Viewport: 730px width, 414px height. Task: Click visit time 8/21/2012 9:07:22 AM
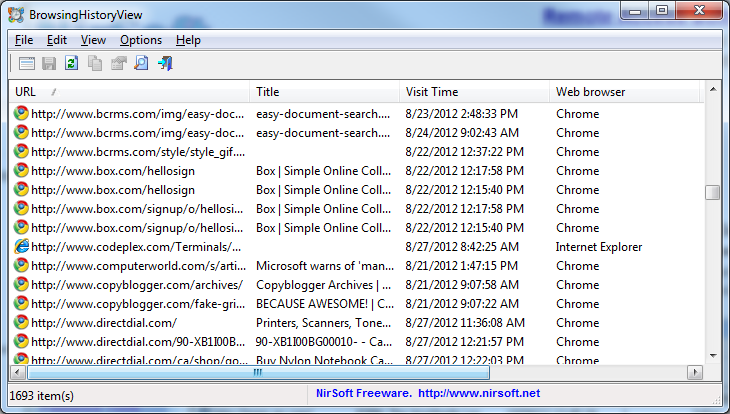[x=462, y=304]
